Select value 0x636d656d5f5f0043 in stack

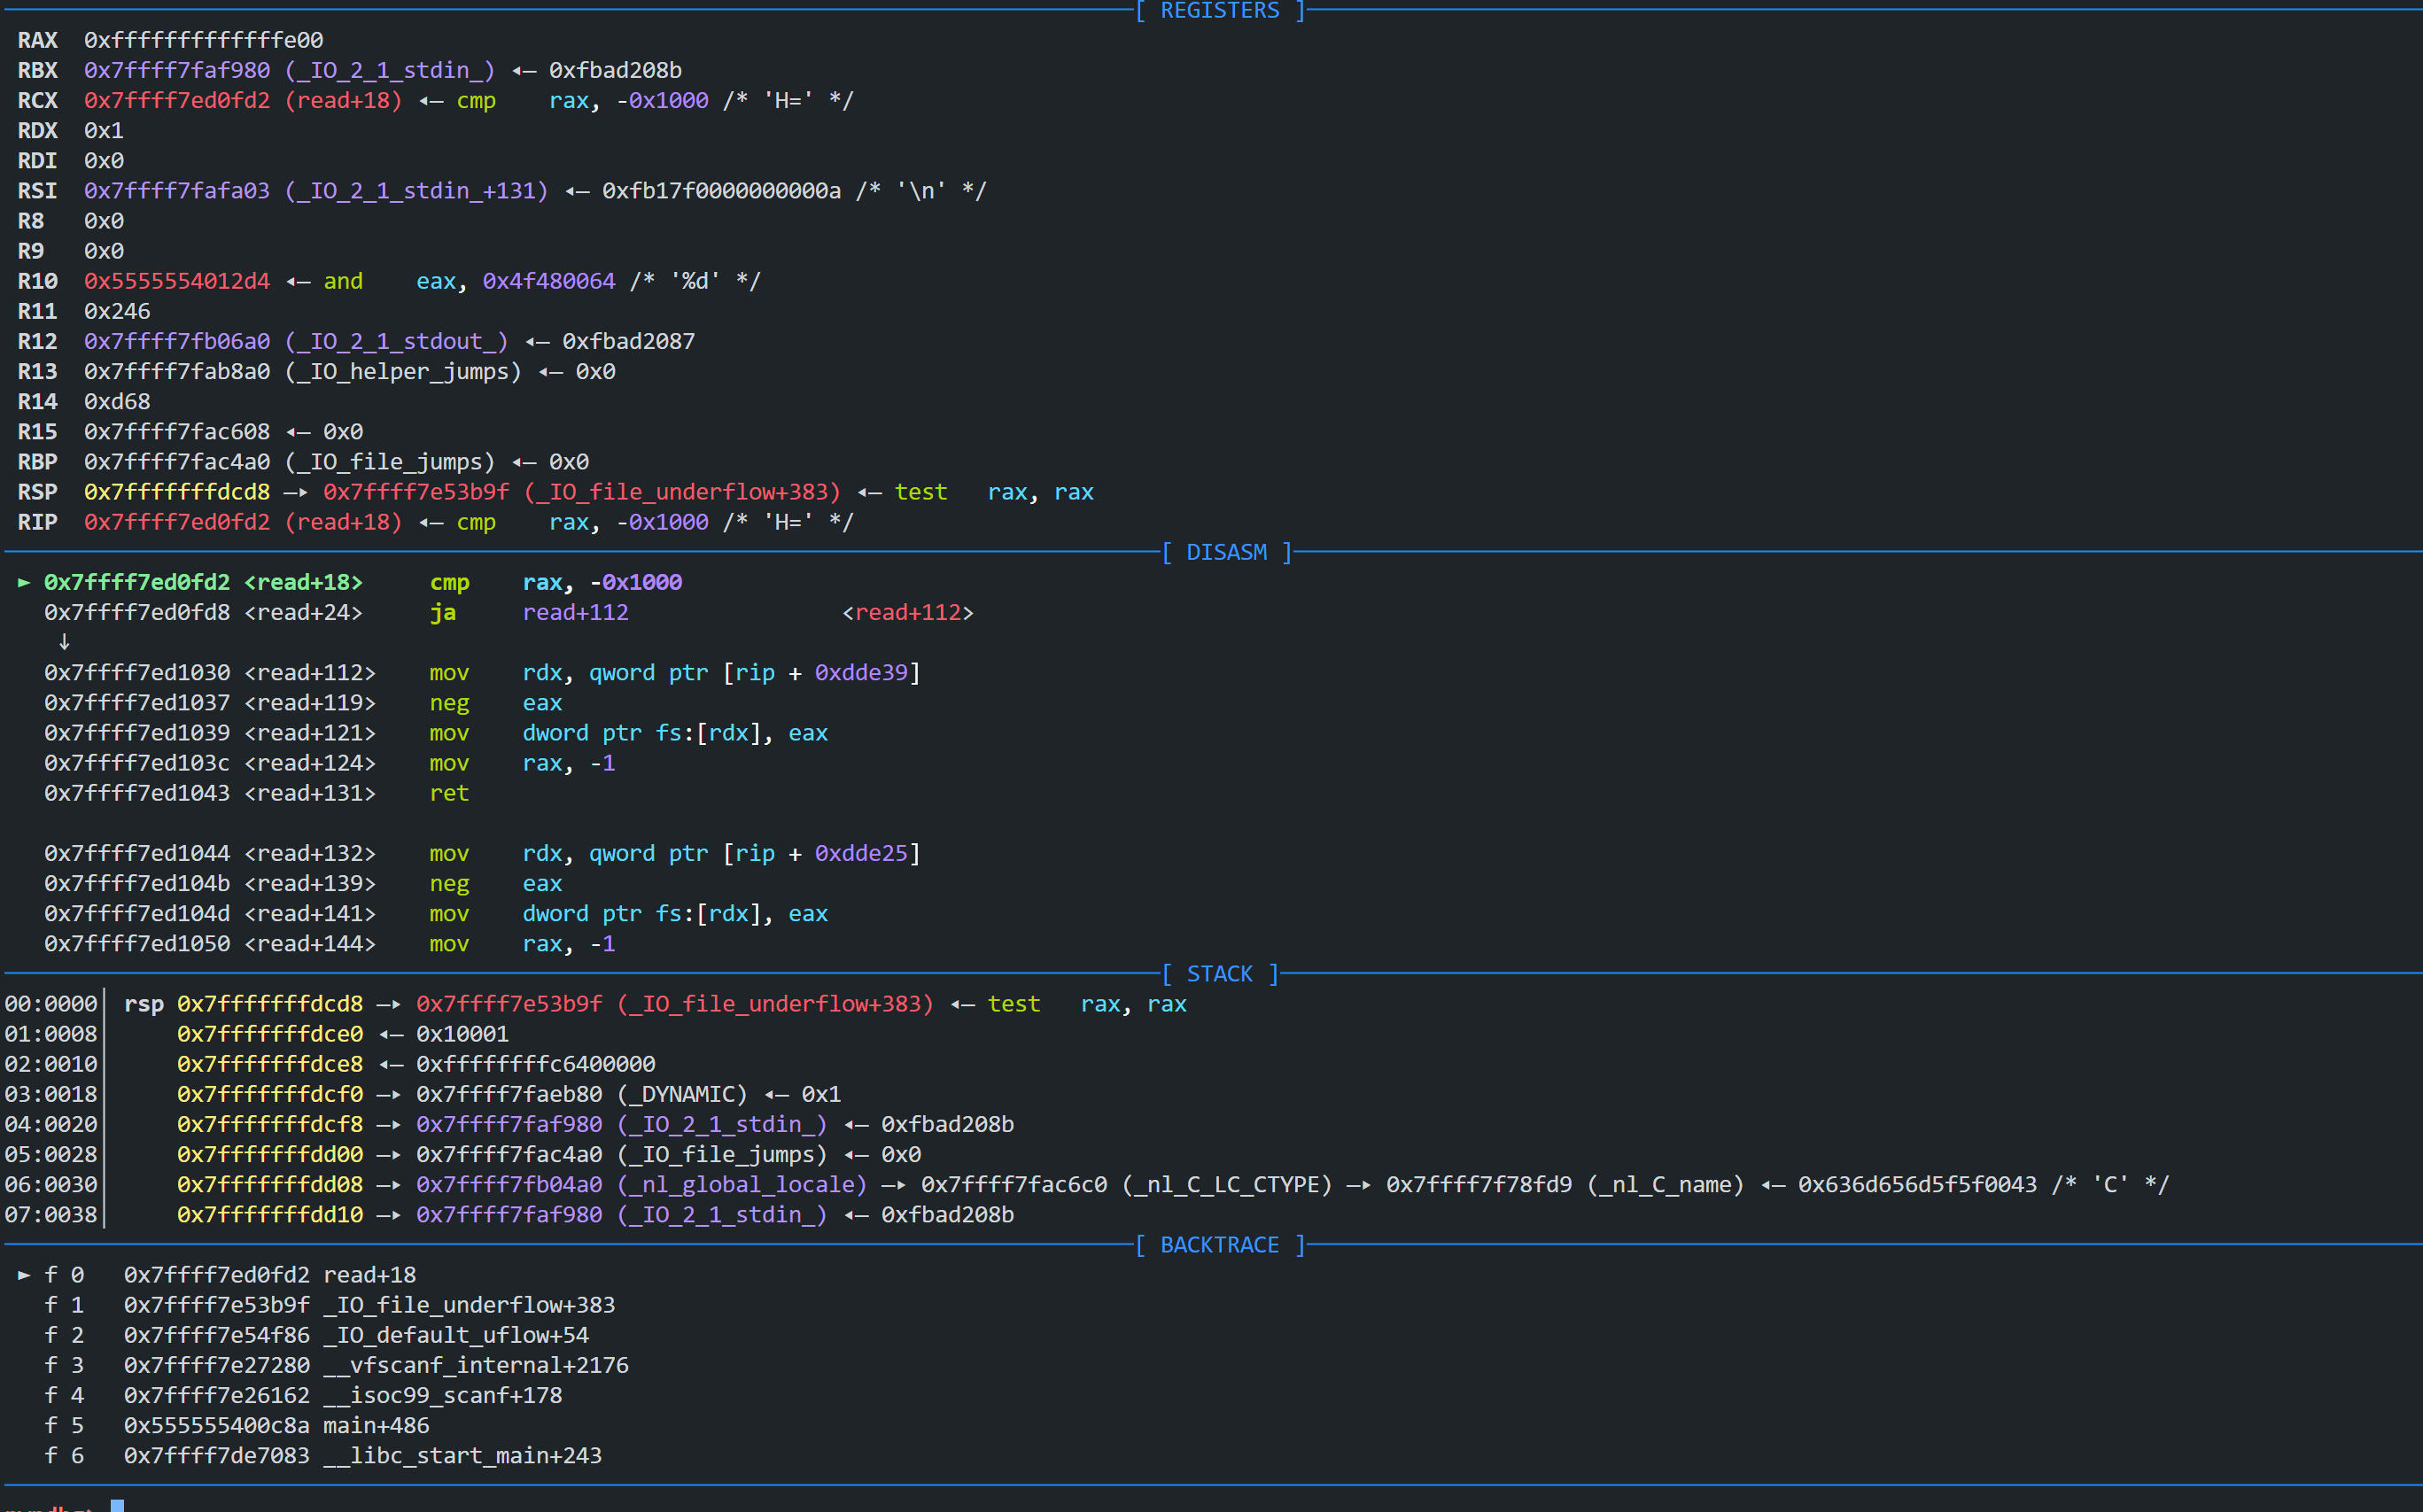point(1917,1184)
